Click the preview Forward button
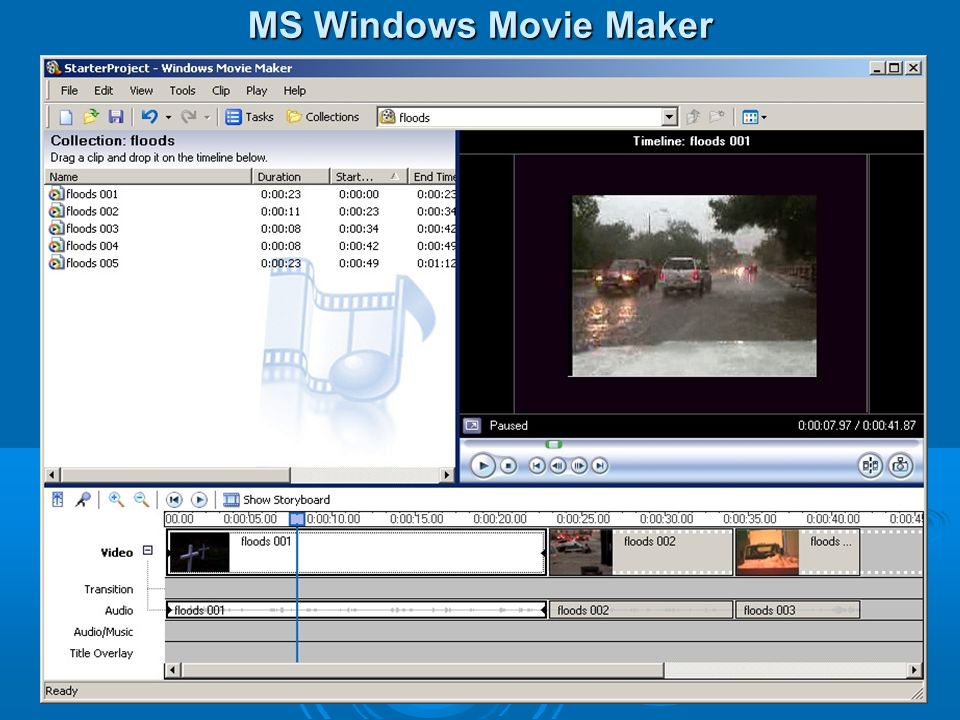Screen dimensions: 960x720 (600, 466)
